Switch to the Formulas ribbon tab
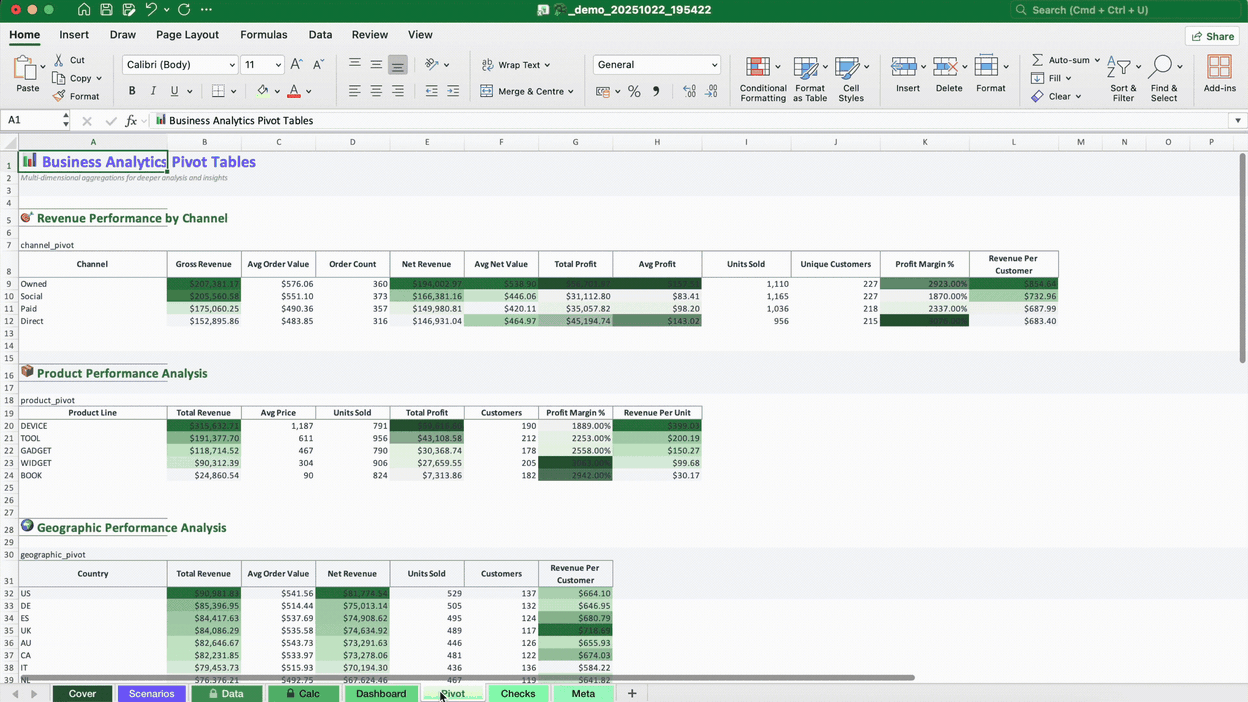This screenshot has height=702, width=1248. pyautogui.click(x=263, y=34)
